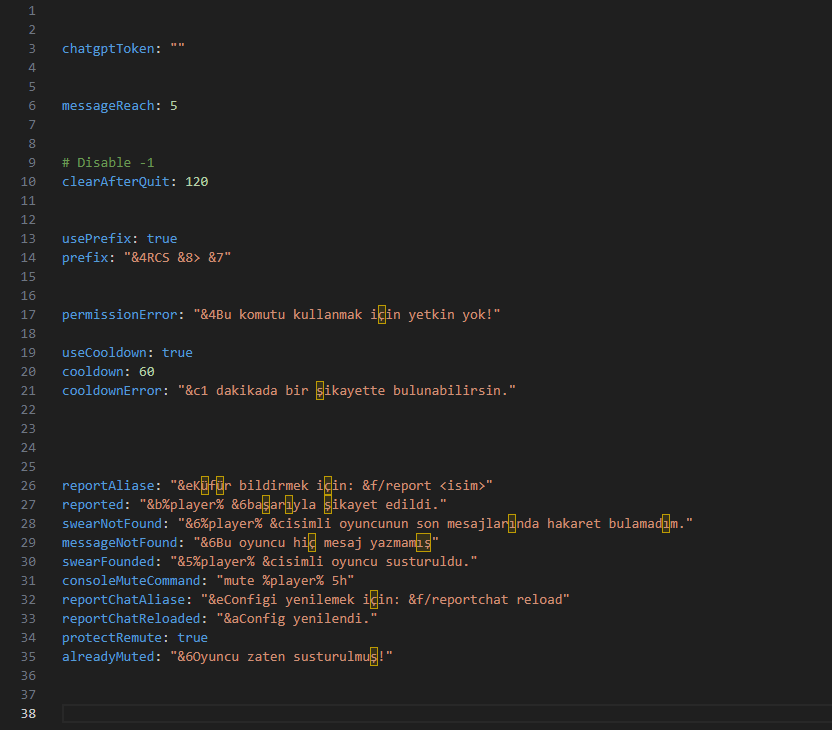
Task: Click line number 17 in gutter
Action: [x=28, y=315]
